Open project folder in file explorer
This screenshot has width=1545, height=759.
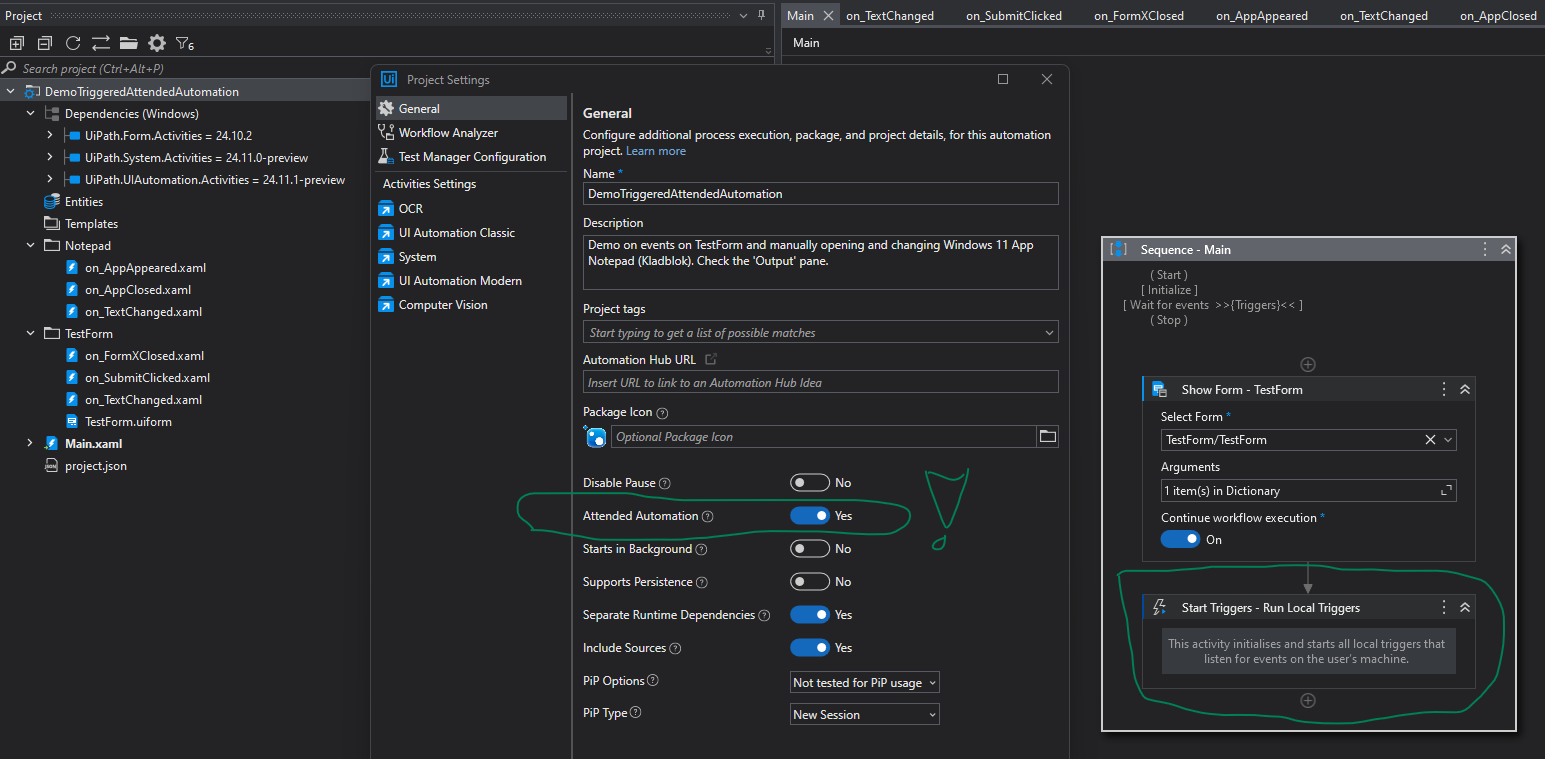[x=129, y=43]
